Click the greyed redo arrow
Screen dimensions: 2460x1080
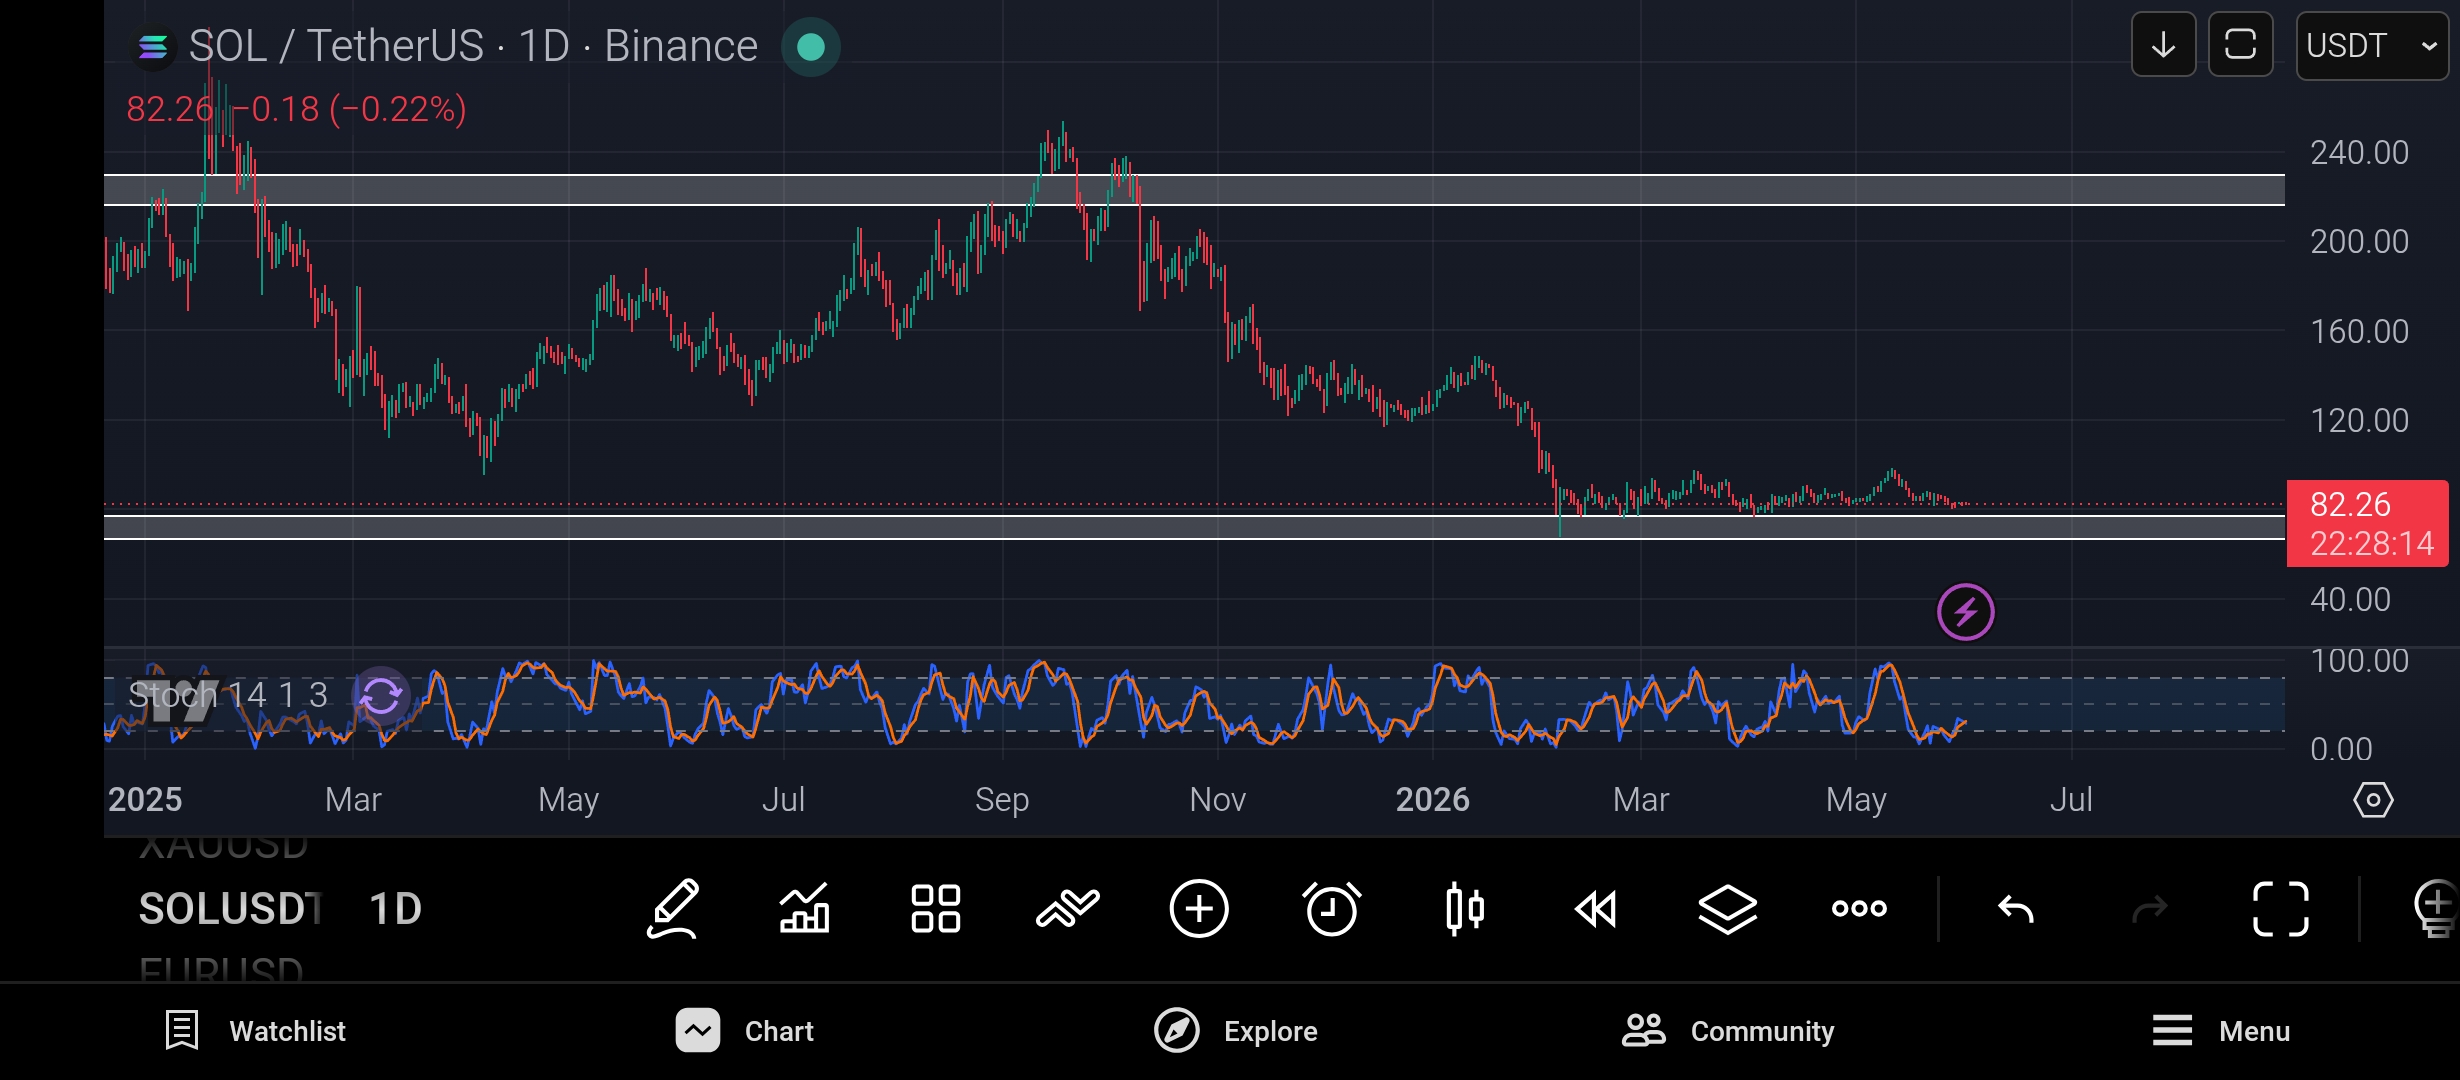coord(2149,909)
